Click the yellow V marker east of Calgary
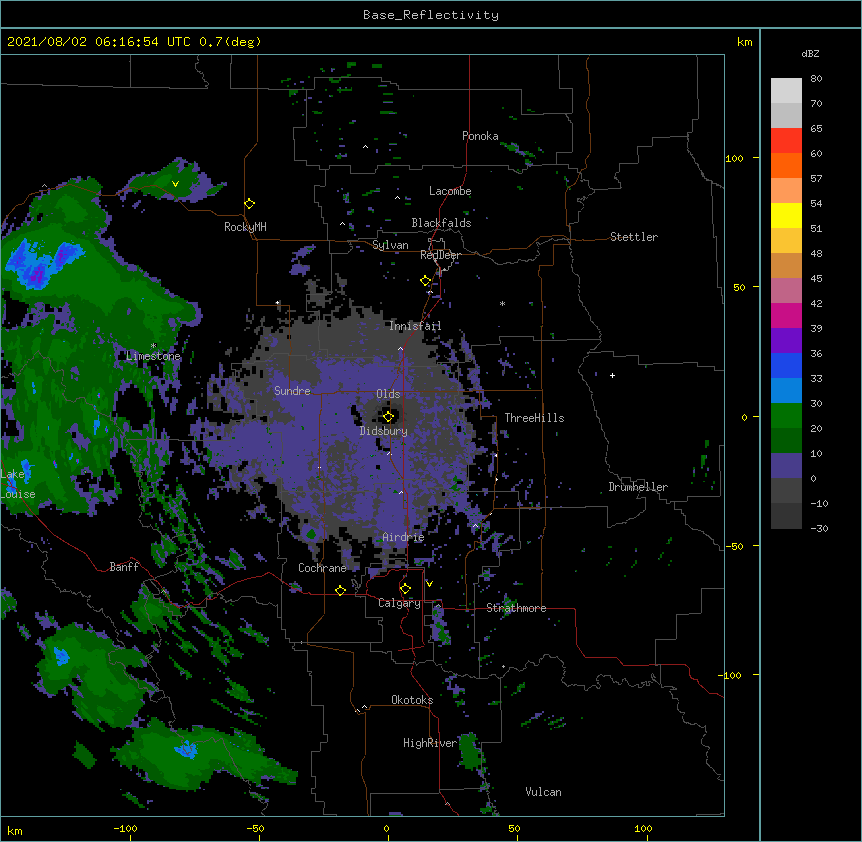This screenshot has height=842, width=862. pyautogui.click(x=429, y=584)
